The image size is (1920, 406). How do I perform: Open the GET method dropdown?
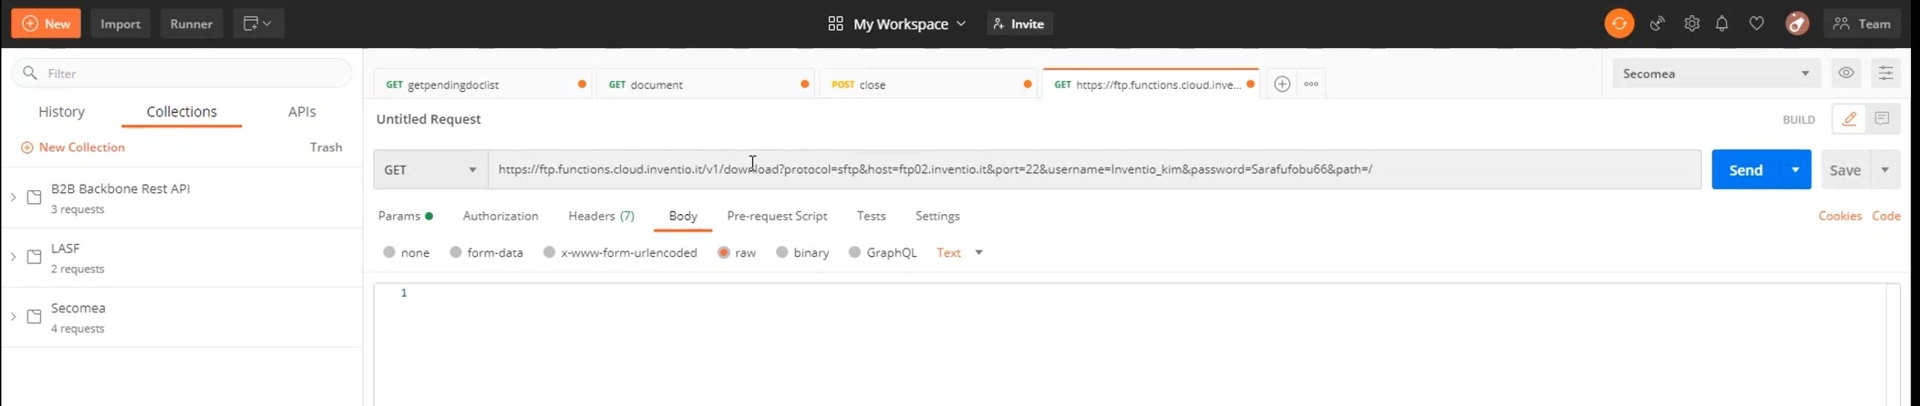pos(431,170)
